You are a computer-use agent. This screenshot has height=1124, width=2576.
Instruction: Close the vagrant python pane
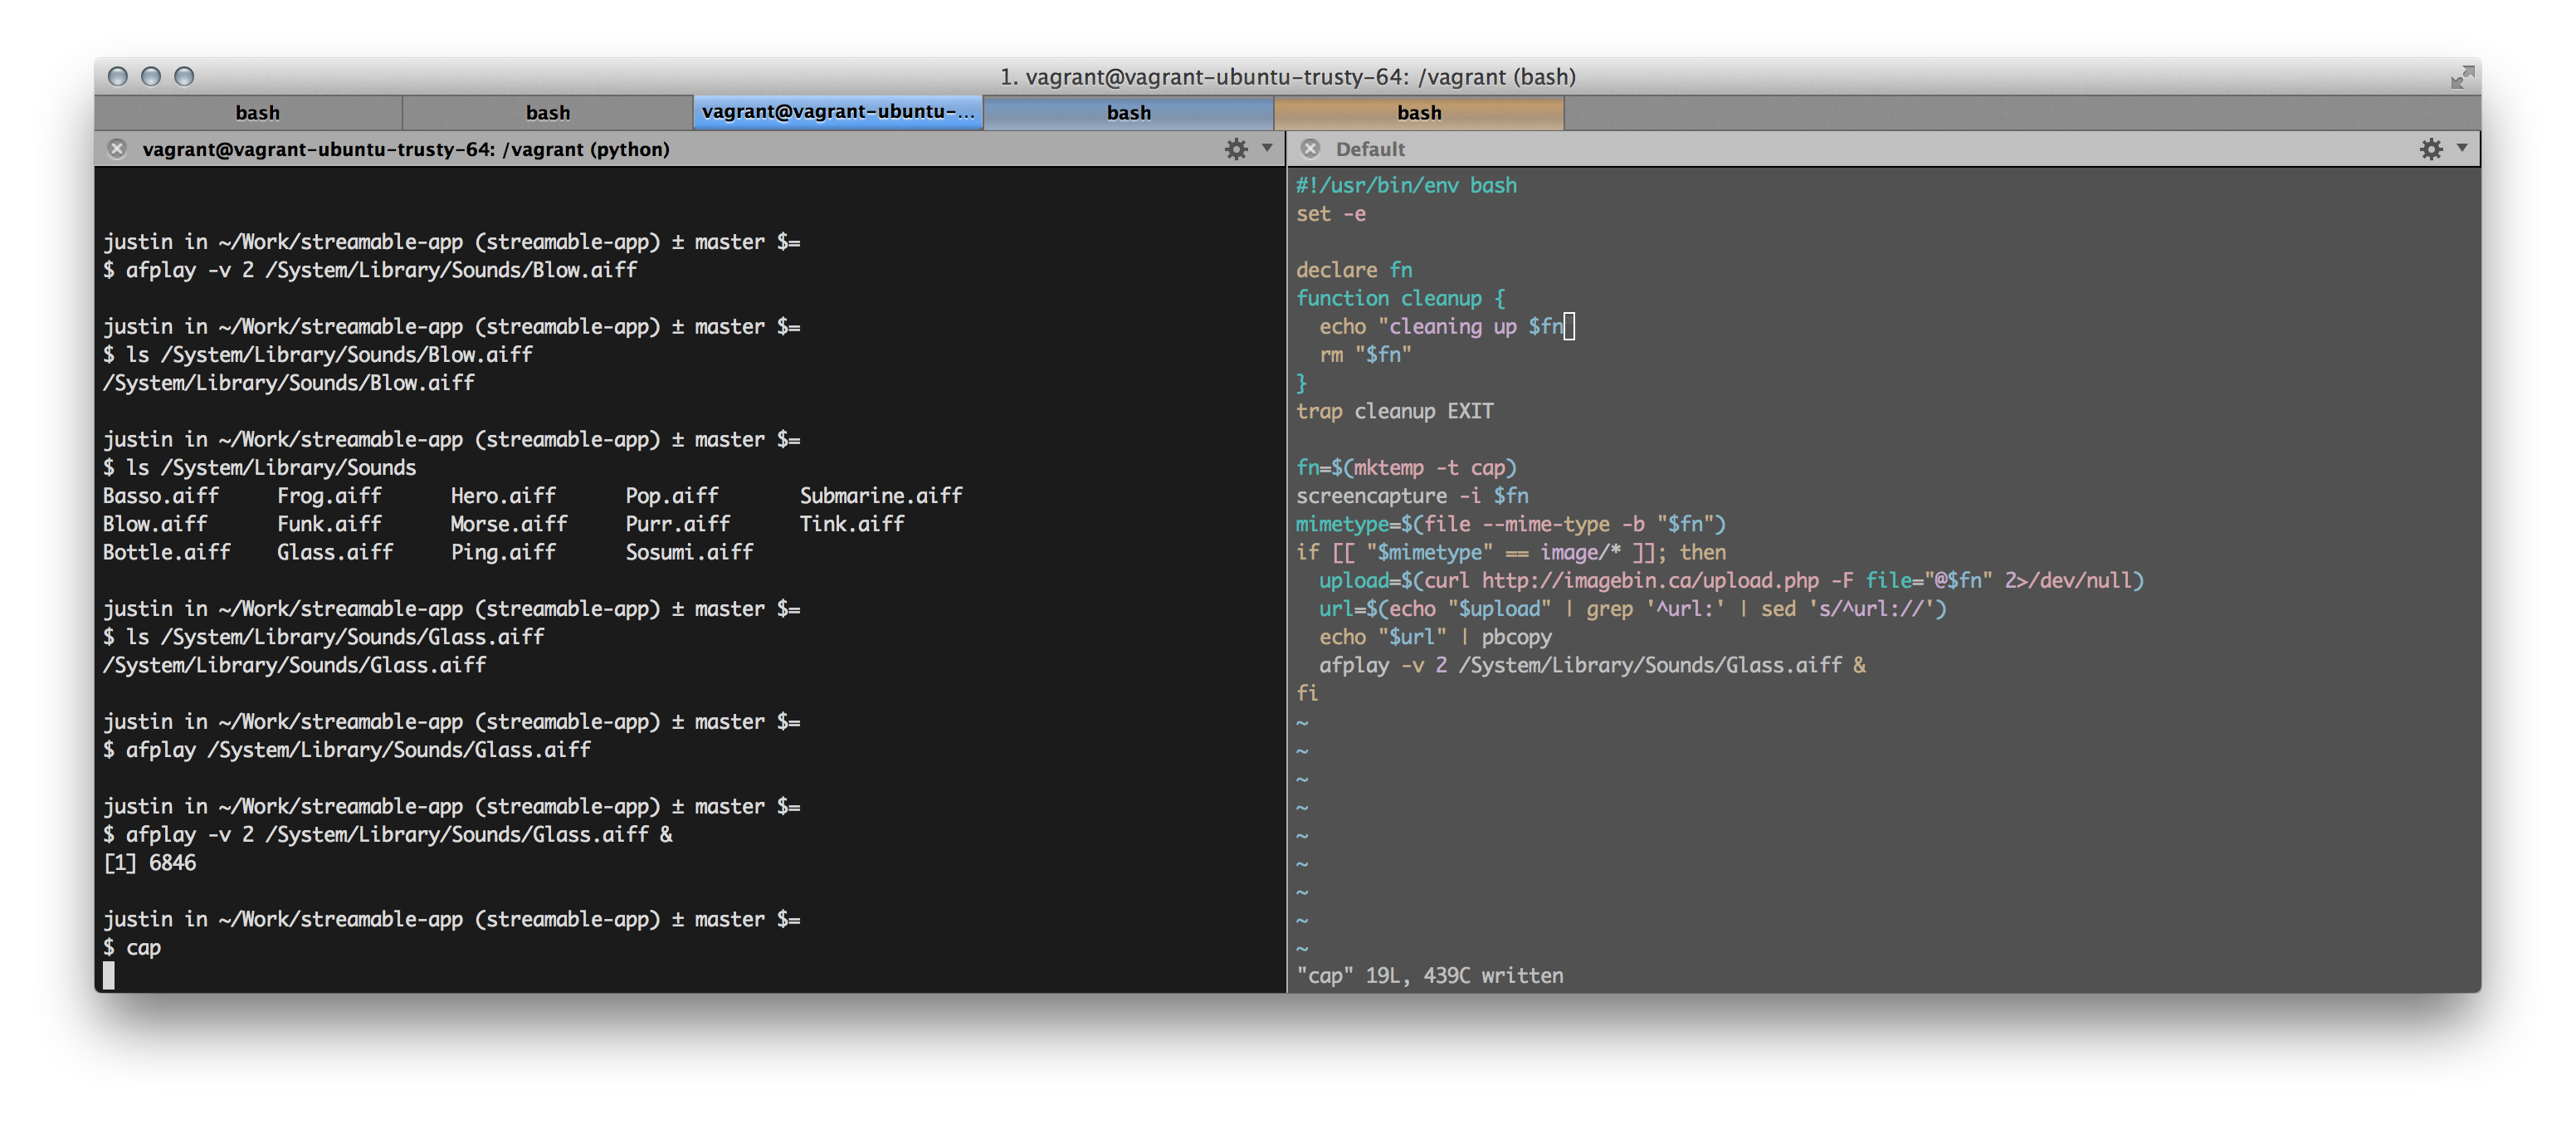click(117, 149)
